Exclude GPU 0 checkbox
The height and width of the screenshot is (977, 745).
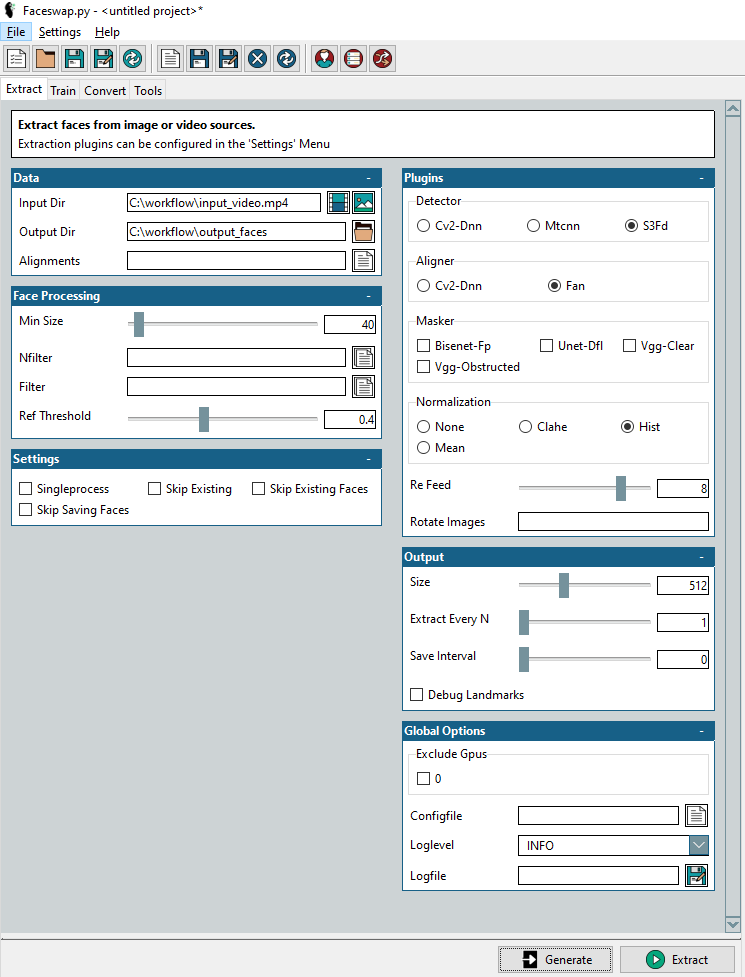click(x=424, y=778)
